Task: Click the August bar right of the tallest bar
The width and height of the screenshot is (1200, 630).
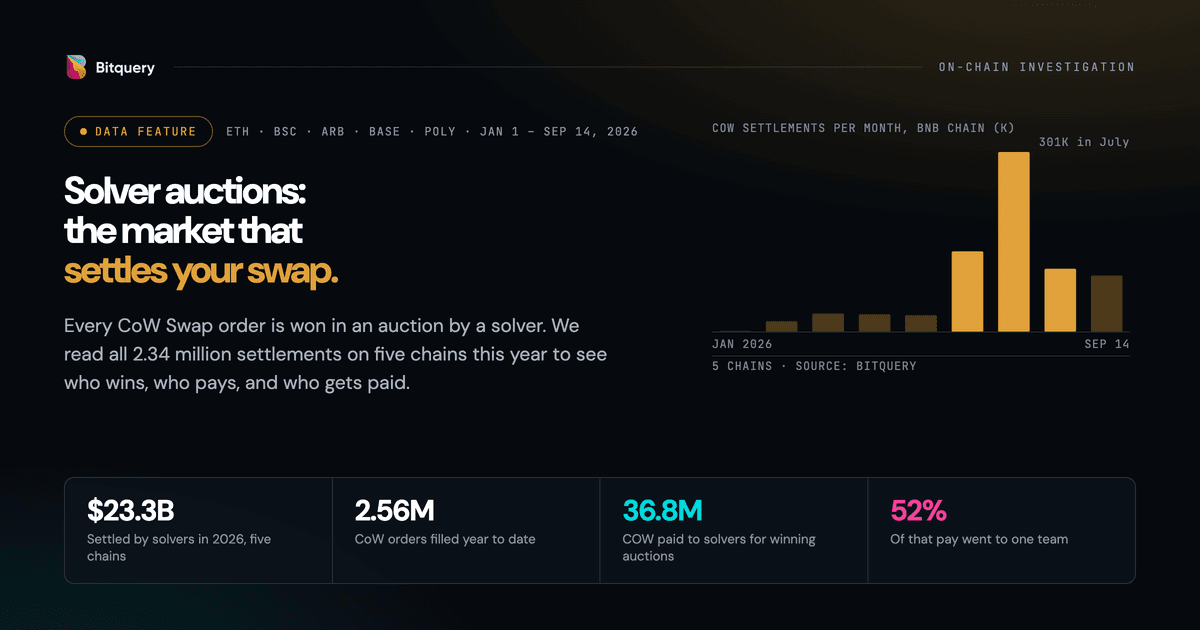Action: point(1060,300)
